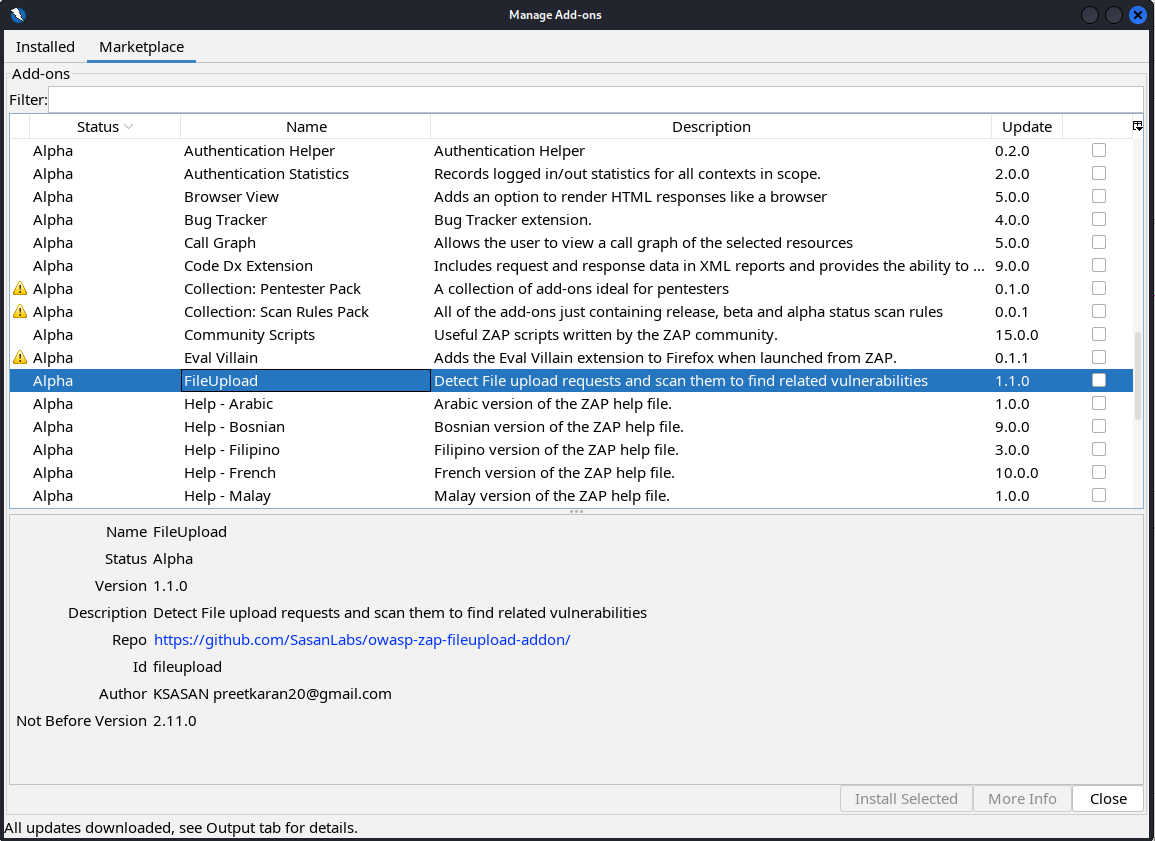
Task: Click Help - French version 10.0.0
Action: coord(1017,473)
